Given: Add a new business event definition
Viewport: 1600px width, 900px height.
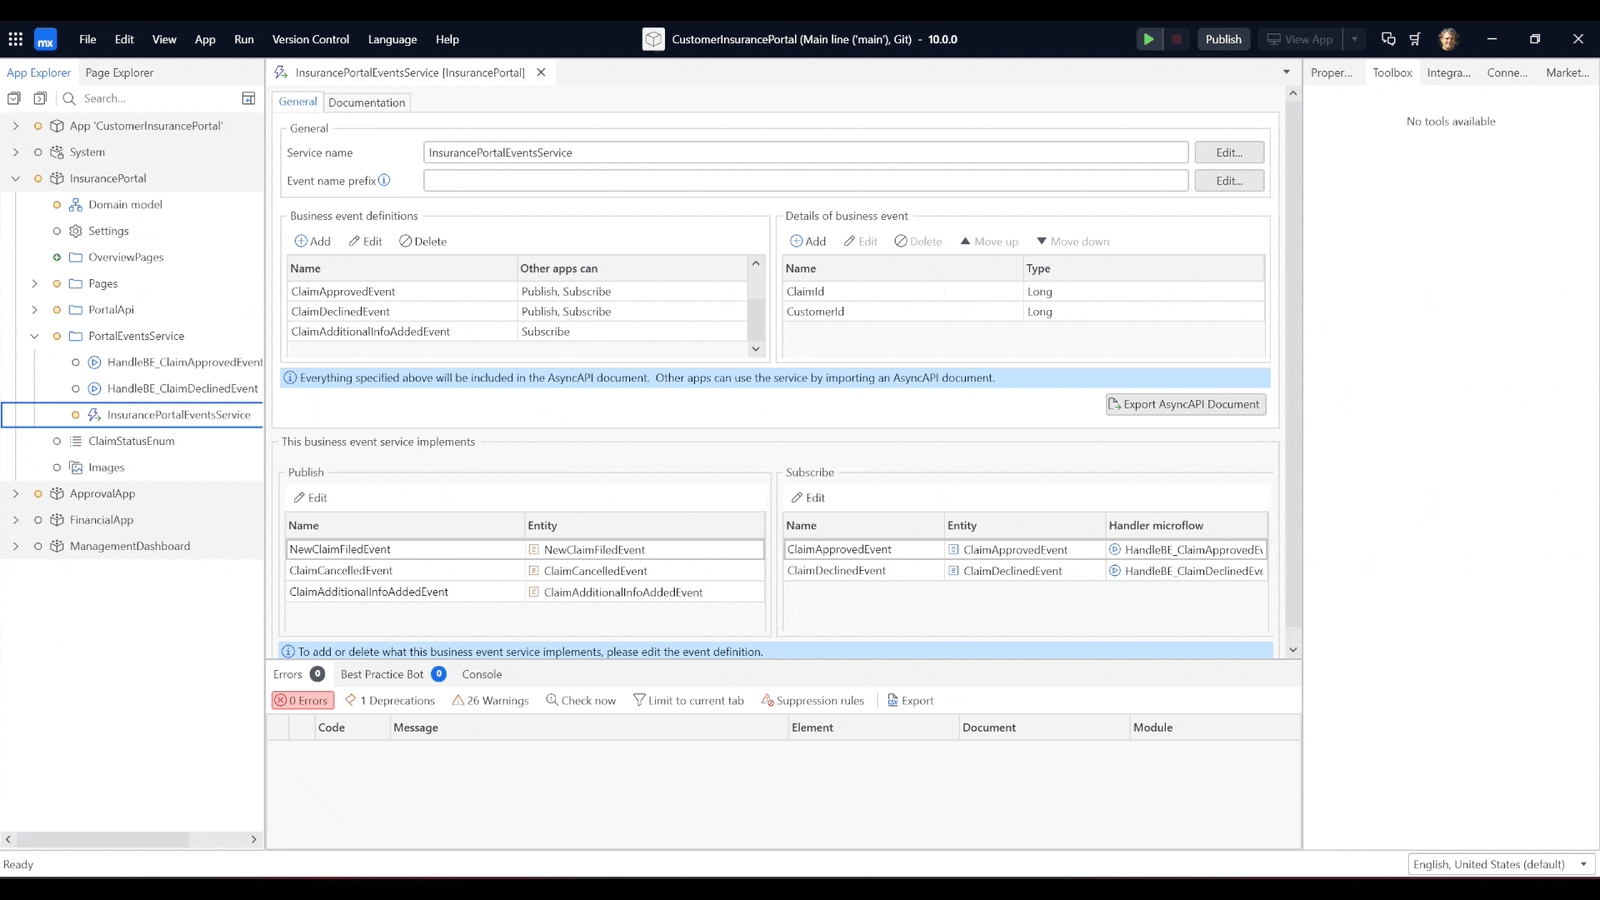Looking at the screenshot, I should click(312, 241).
